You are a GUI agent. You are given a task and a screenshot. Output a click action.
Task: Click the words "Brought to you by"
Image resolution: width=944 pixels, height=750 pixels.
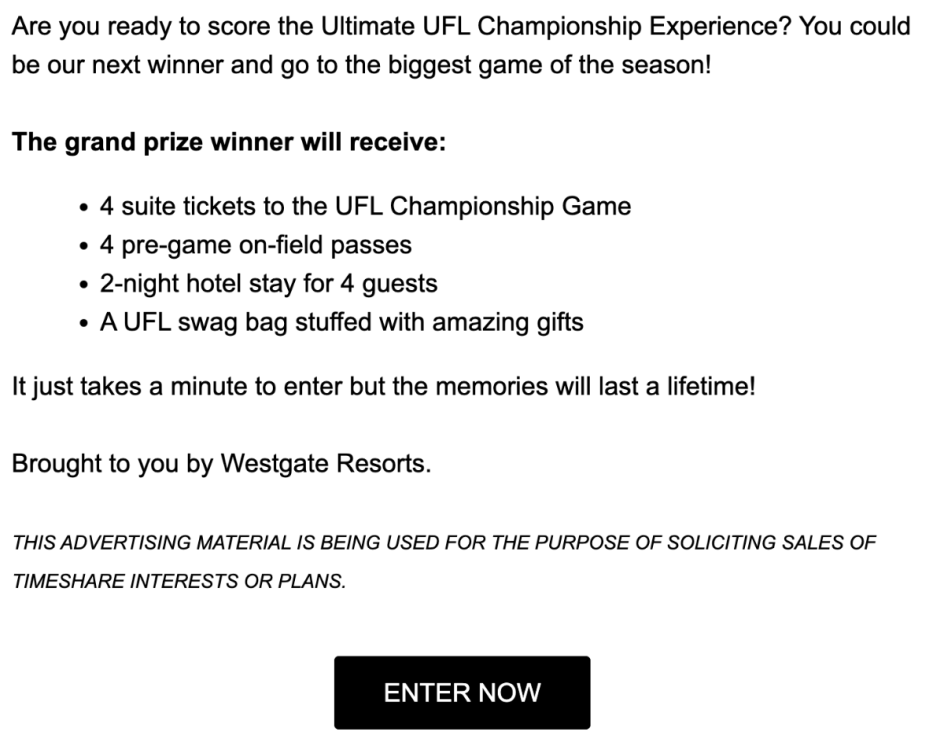pos(112,464)
